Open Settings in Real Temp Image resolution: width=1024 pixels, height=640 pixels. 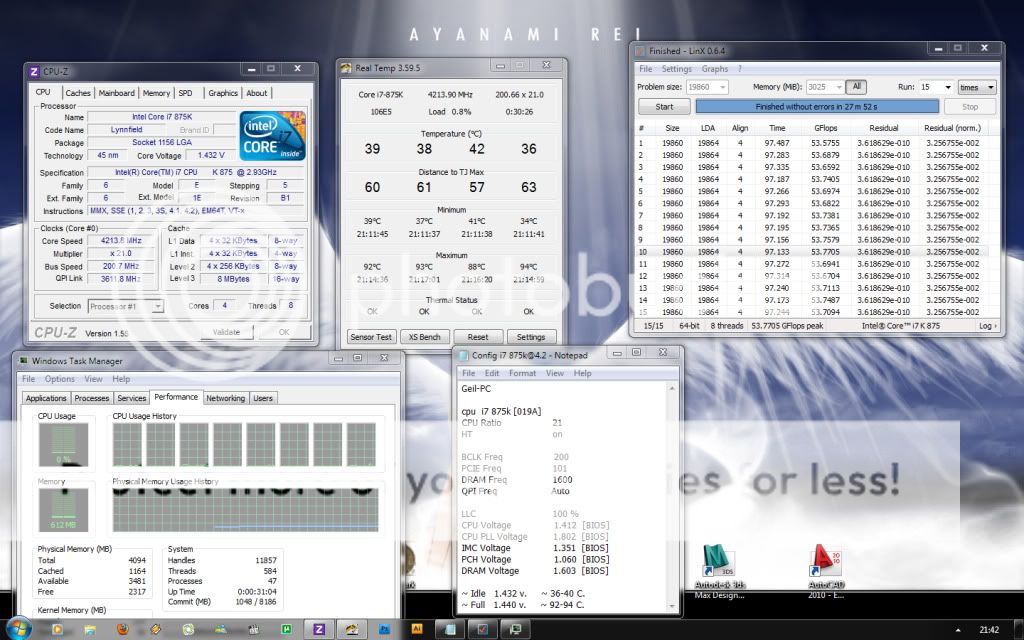click(531, 337)
